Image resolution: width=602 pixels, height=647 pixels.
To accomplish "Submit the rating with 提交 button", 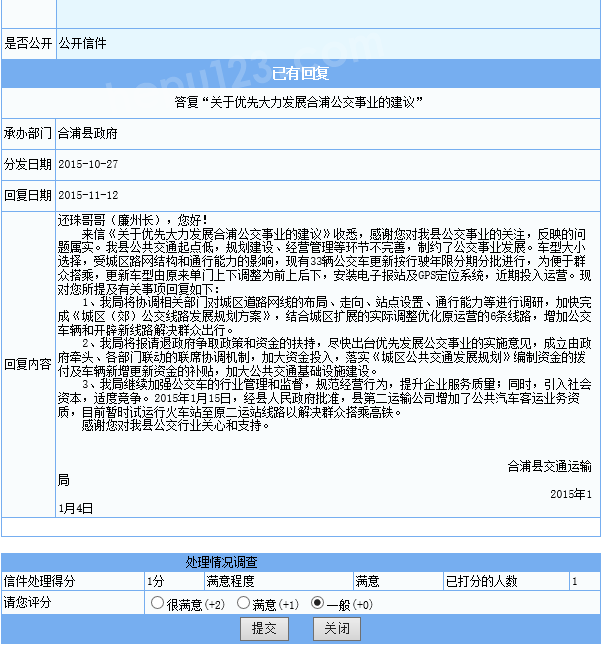I will pyautogui.click(x=264, y=629).
